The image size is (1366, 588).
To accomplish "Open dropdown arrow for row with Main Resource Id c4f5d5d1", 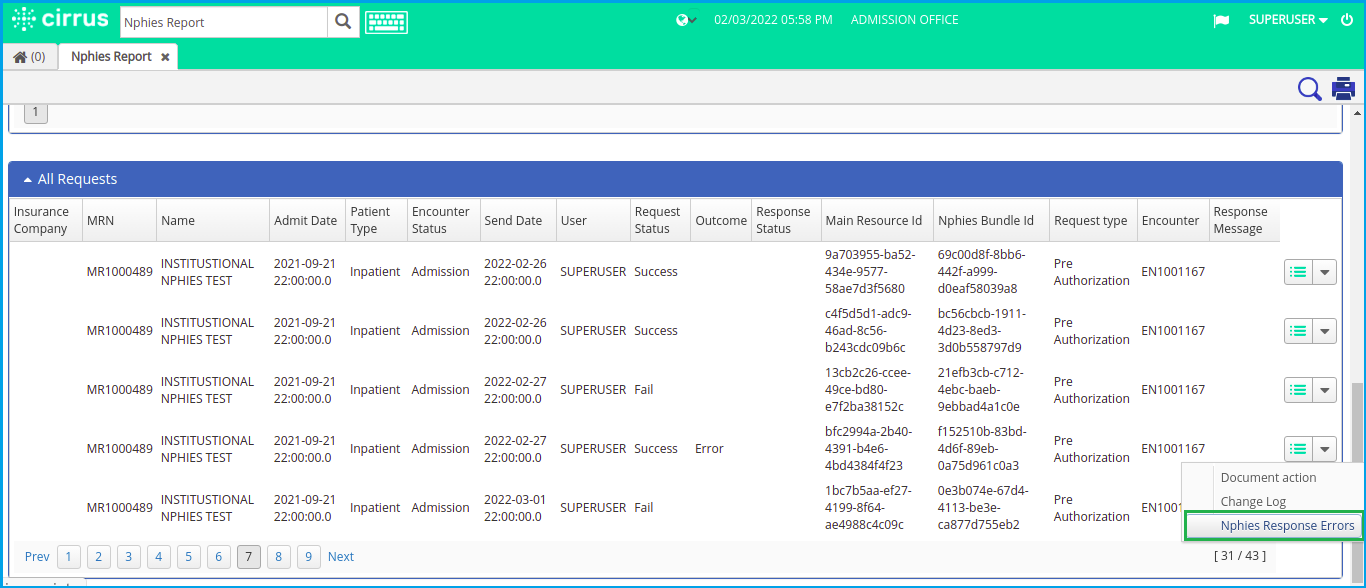I will 1324,331.
